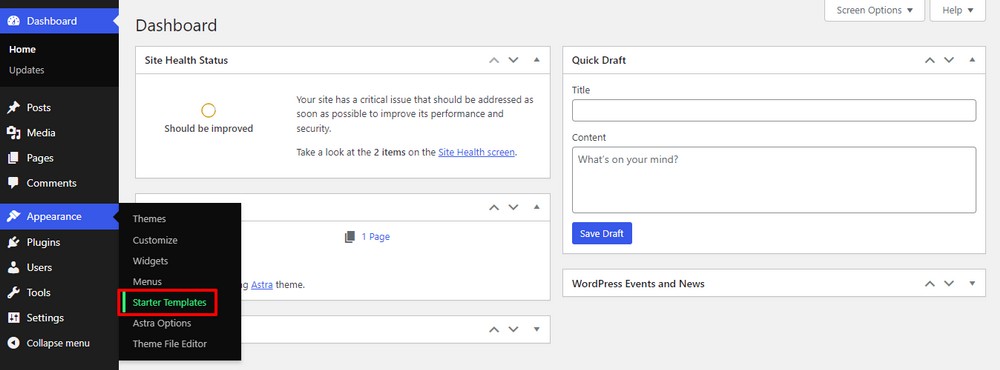Viewport: 1000px width, 370px height.
Task: Move Site Health Status panel up
Action: 494,60
